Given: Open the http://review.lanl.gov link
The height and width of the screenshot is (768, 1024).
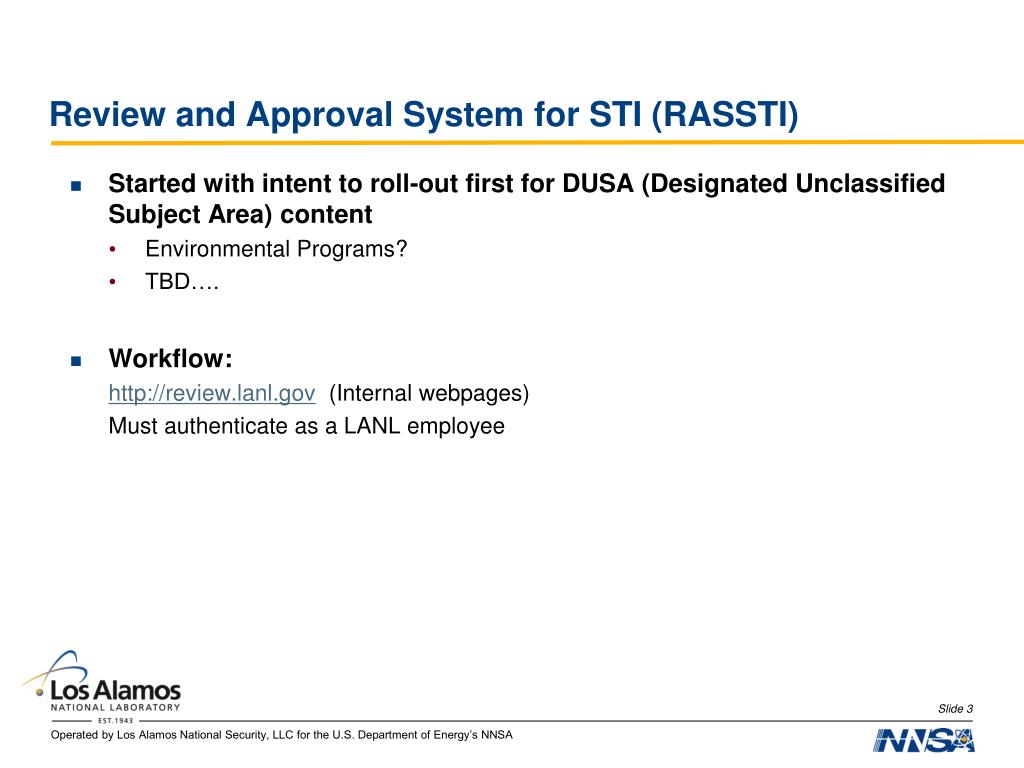Looking at the screenshot, I should point(212,393).
